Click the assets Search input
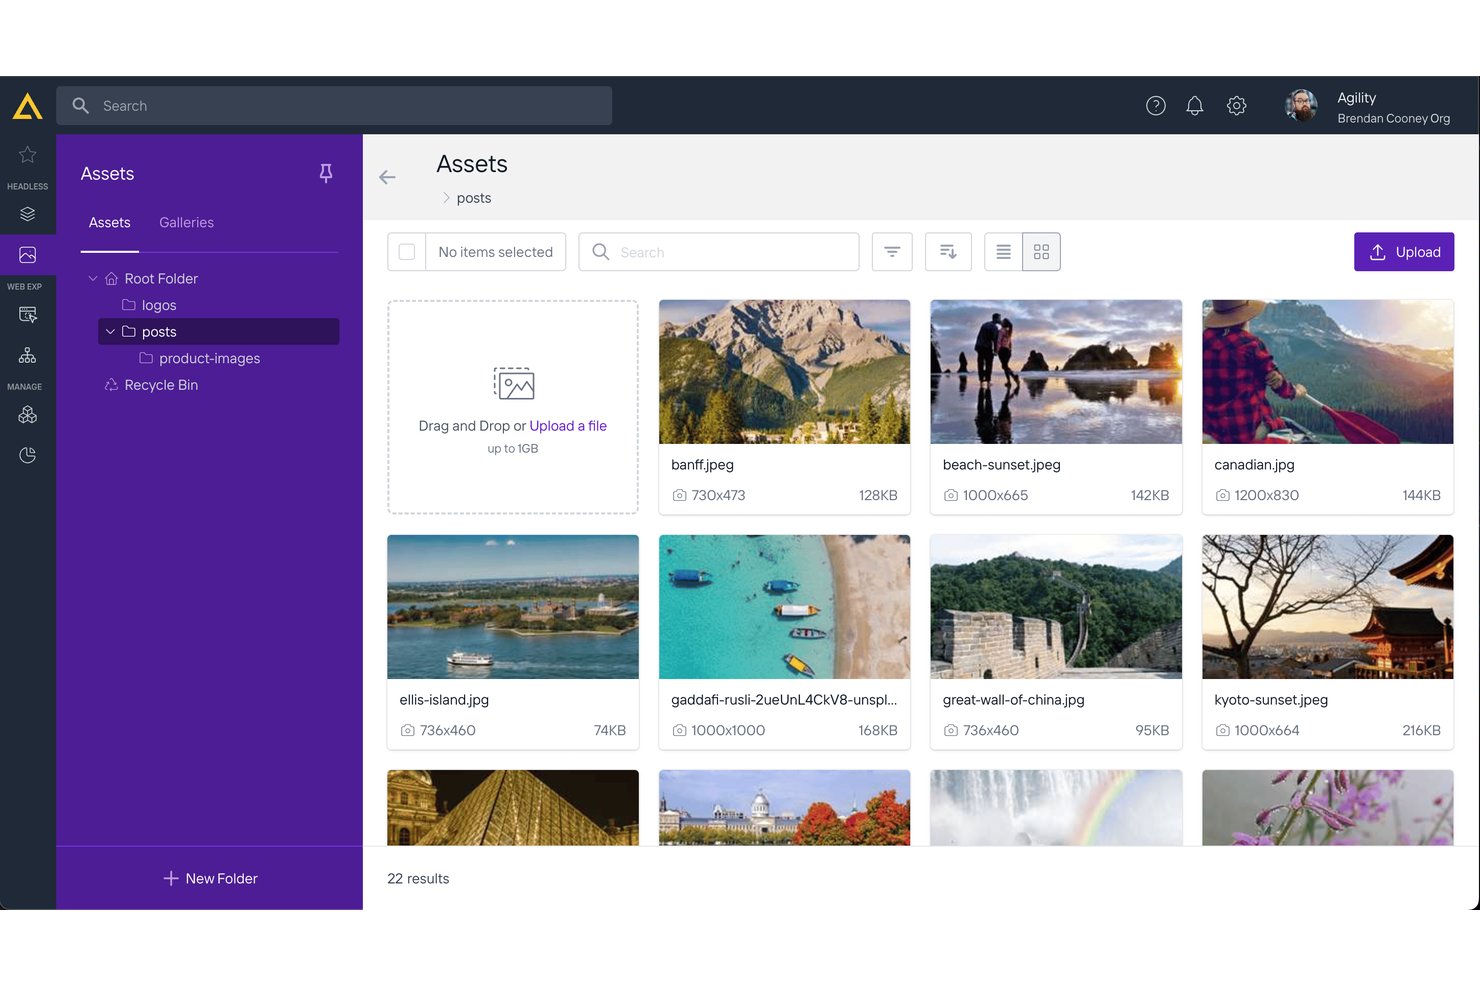The width and height of the screenshot is (1480, 987). [x=719, y=252]
